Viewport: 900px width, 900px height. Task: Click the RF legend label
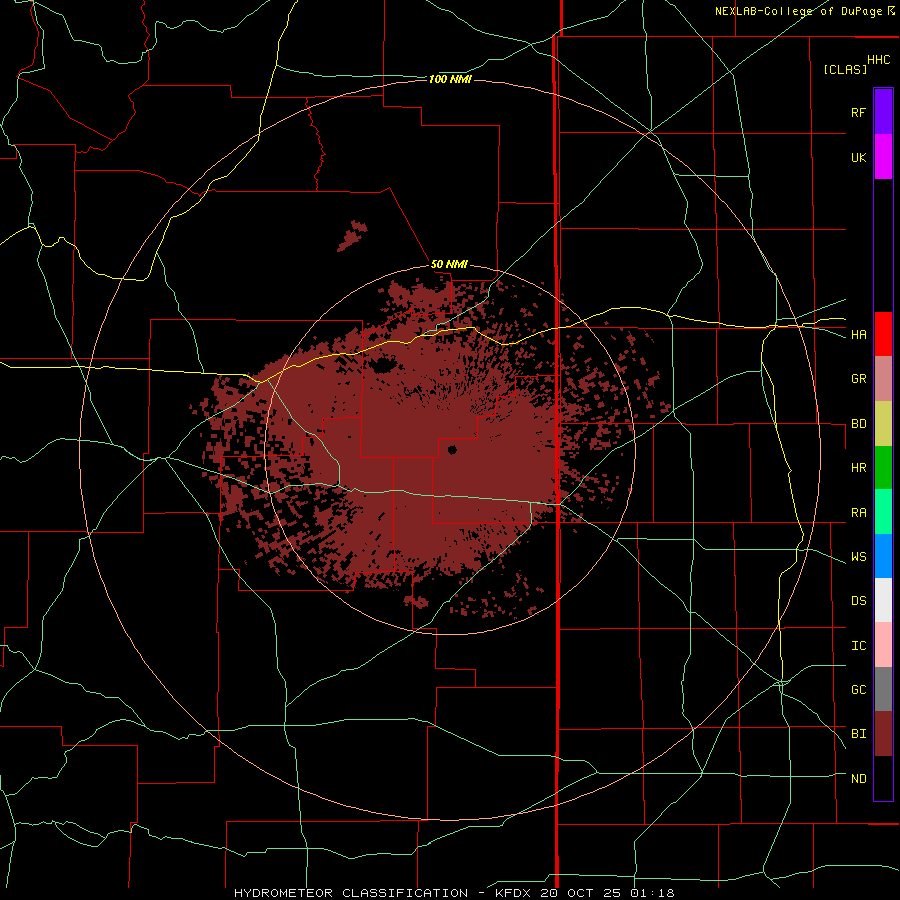(x=858, y=112)
